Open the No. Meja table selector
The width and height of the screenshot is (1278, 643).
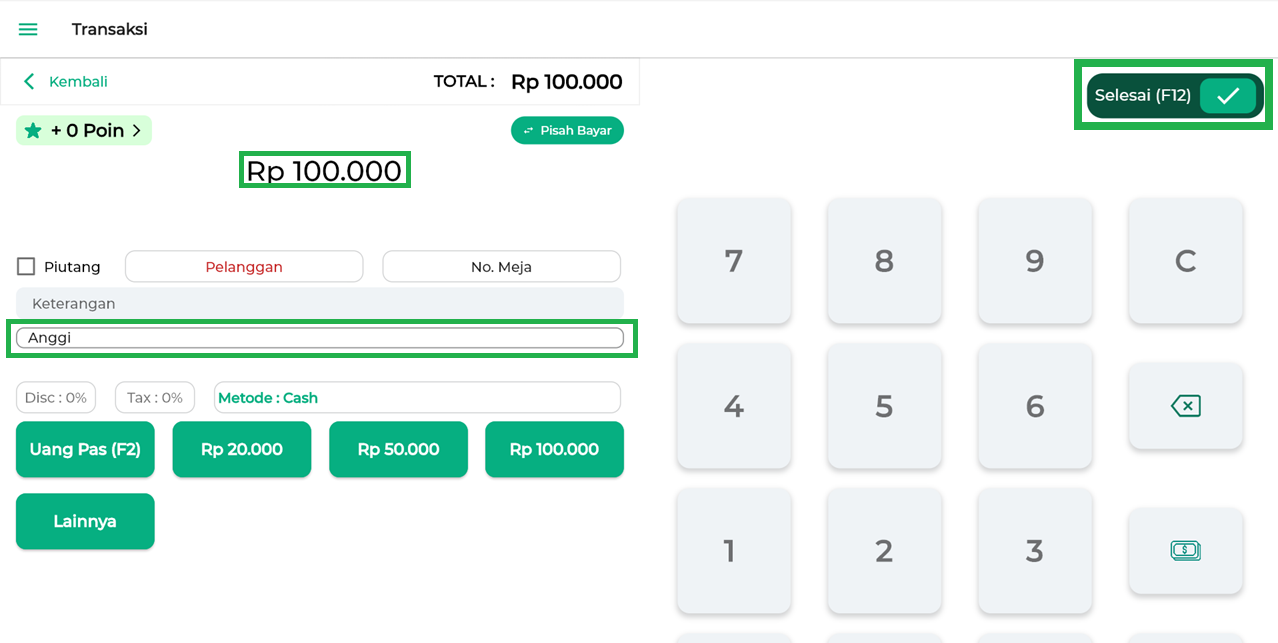pos(501,267)
